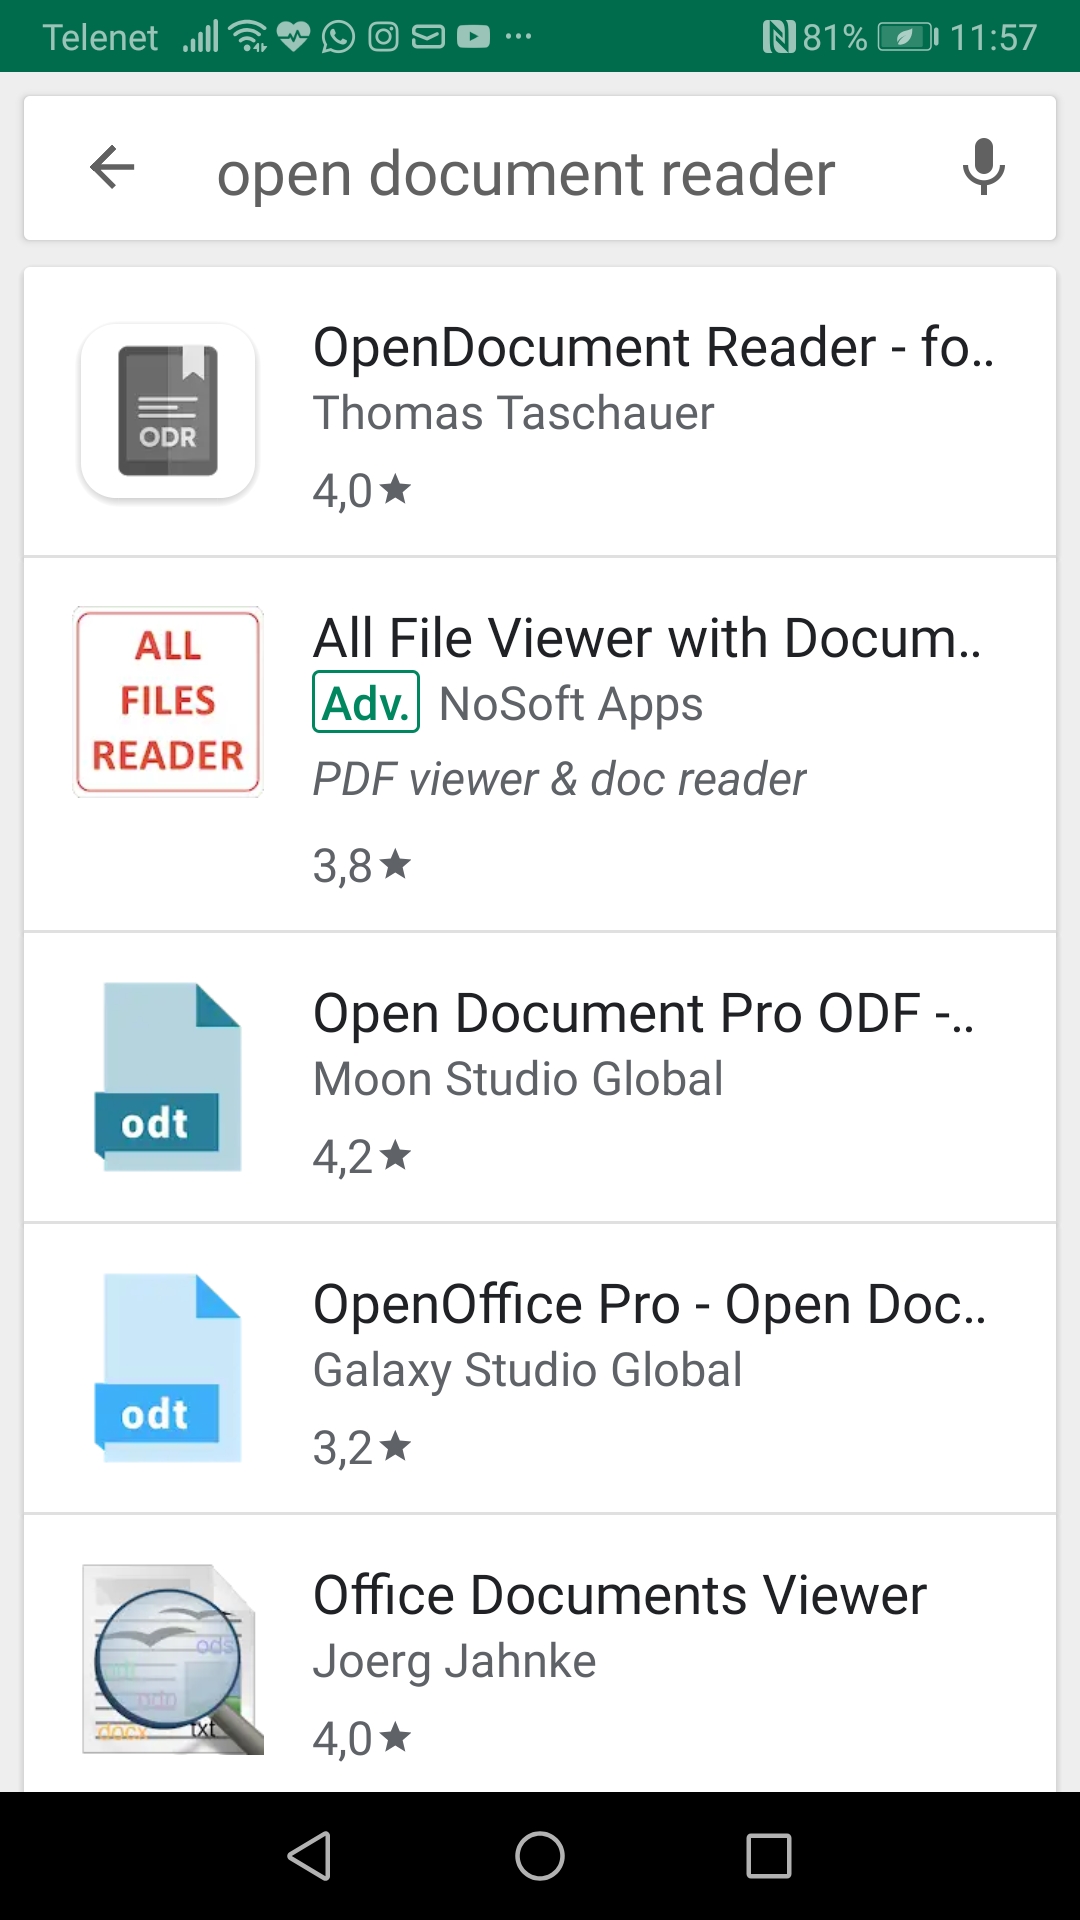Tap the Adv. badge on NoSoft listing
Viewport: 1080px width, 1920px height.
pos(366,703)
